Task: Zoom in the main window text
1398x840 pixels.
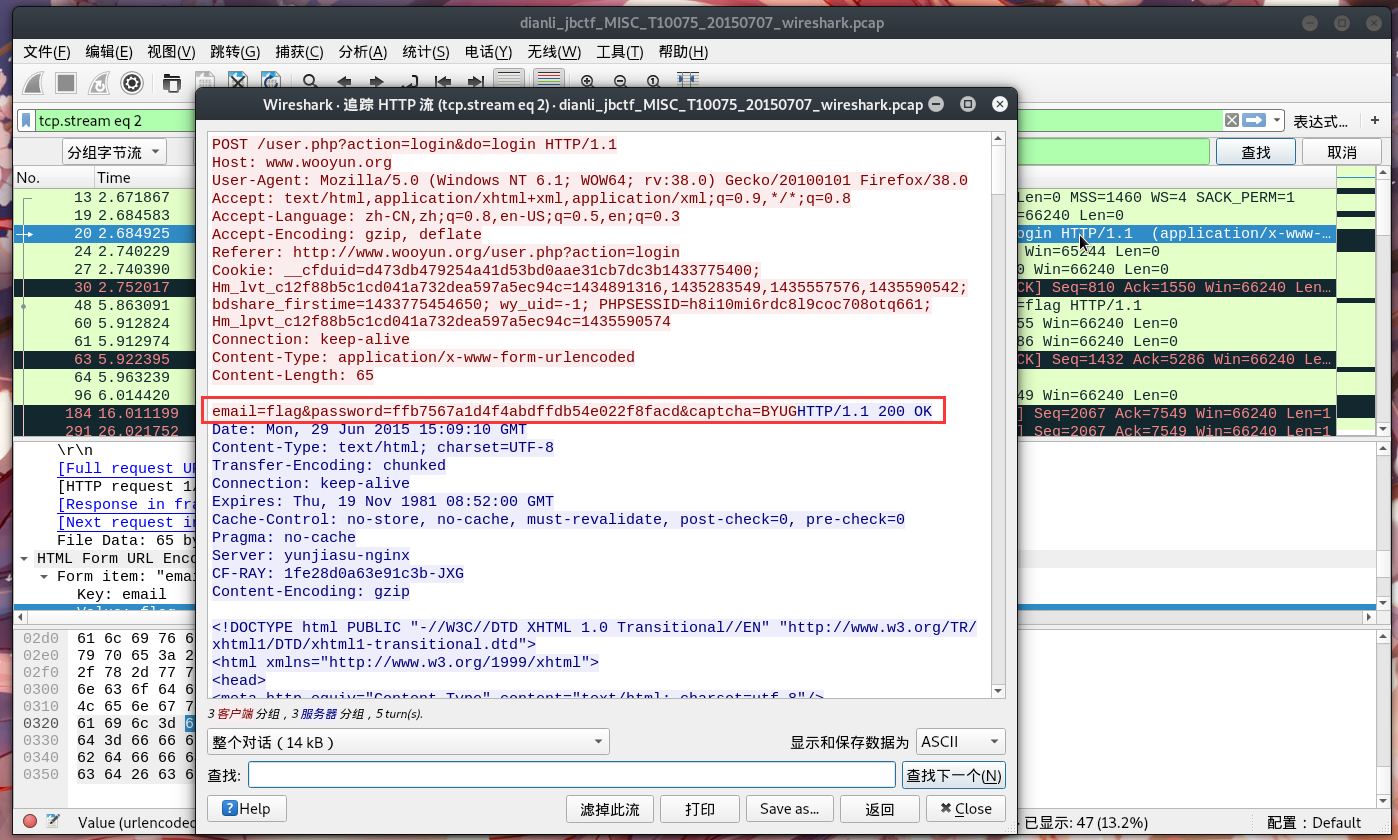Action: [588, 83]
